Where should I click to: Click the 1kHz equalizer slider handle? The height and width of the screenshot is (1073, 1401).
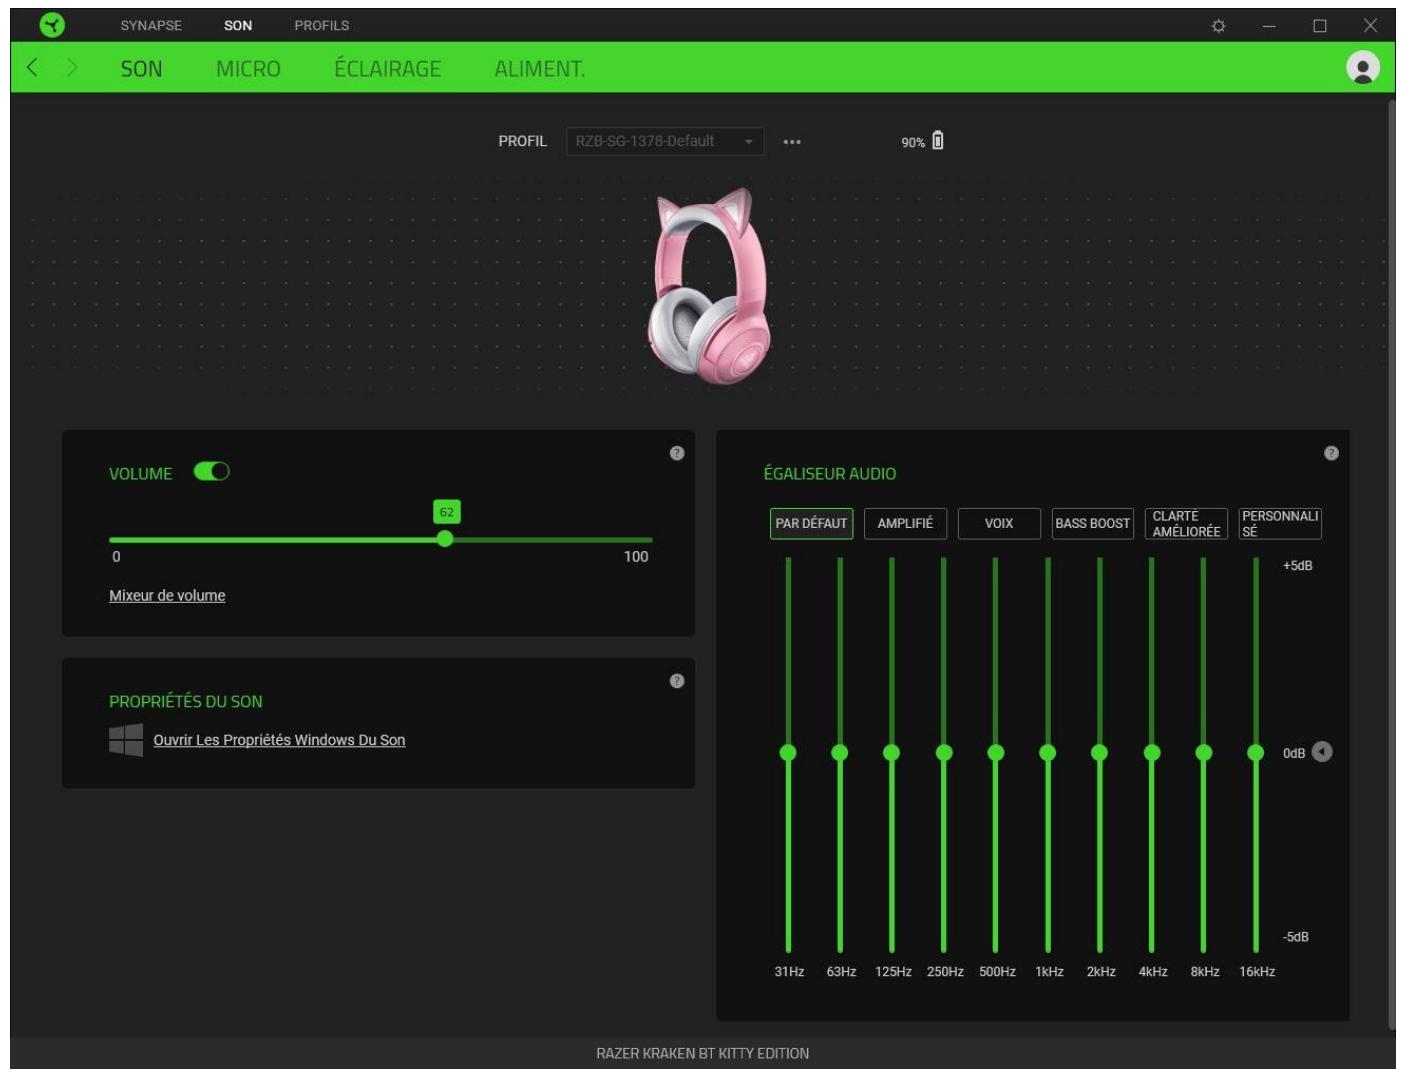point(1048,752)
